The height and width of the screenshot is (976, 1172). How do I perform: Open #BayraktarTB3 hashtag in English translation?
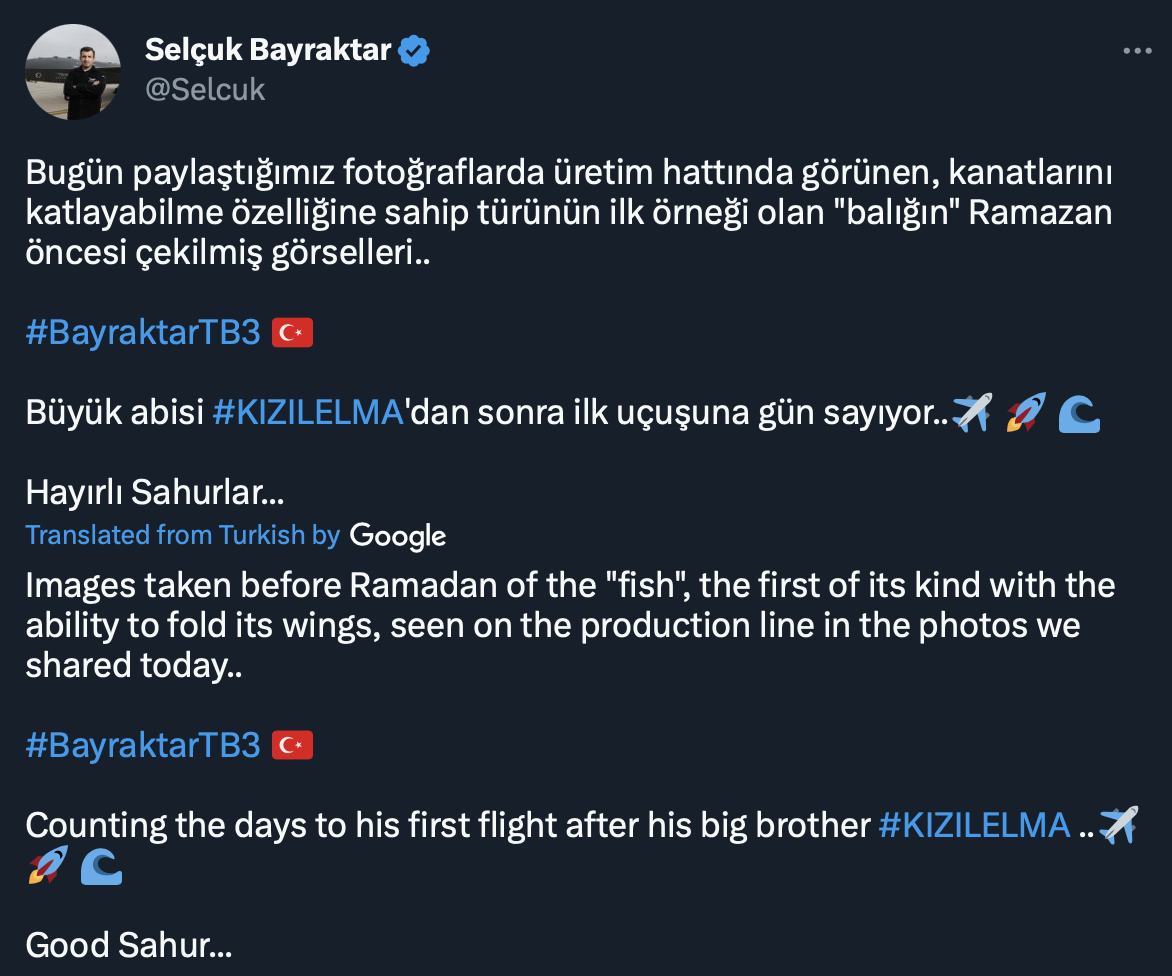pyautogui.click(x=143, y=745)
